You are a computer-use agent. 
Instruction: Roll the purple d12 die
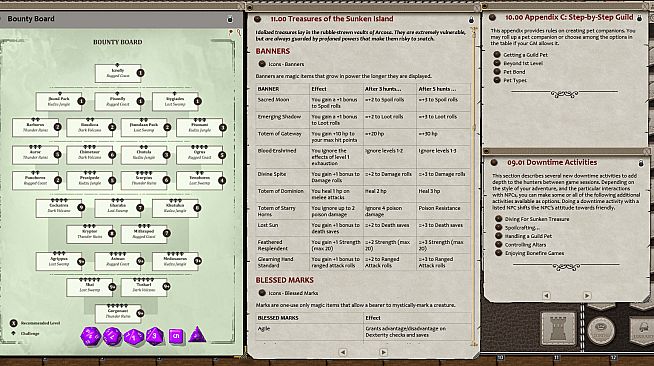pos(112,336)
